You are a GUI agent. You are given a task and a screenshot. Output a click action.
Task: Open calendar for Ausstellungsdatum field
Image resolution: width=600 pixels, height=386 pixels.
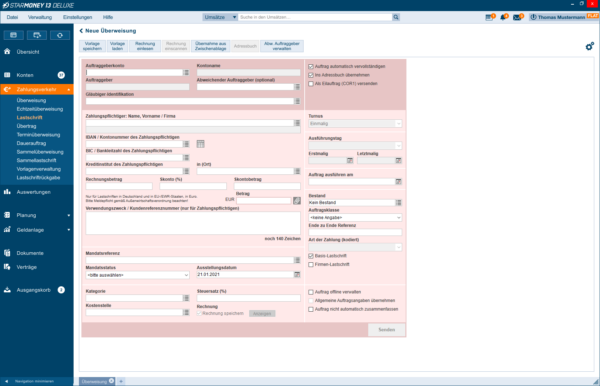(x=297, y=275)
